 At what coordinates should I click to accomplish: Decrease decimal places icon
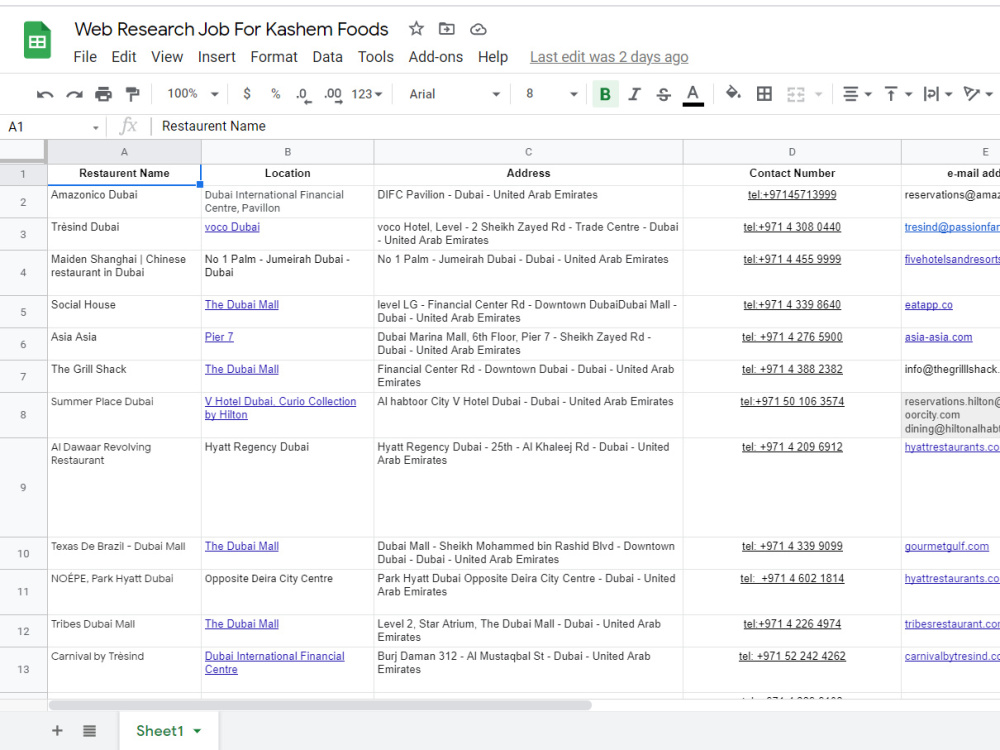(304, 94)
